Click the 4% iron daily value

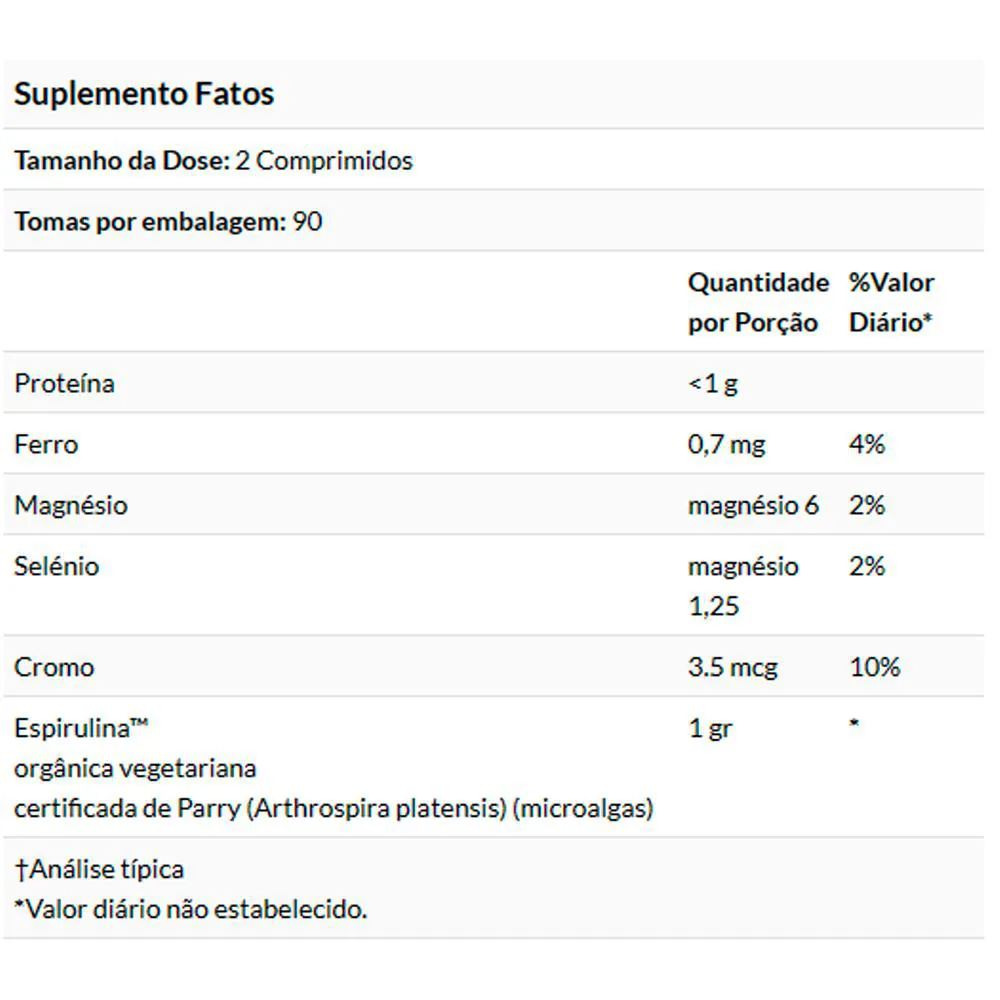click(x=867, y=445)
